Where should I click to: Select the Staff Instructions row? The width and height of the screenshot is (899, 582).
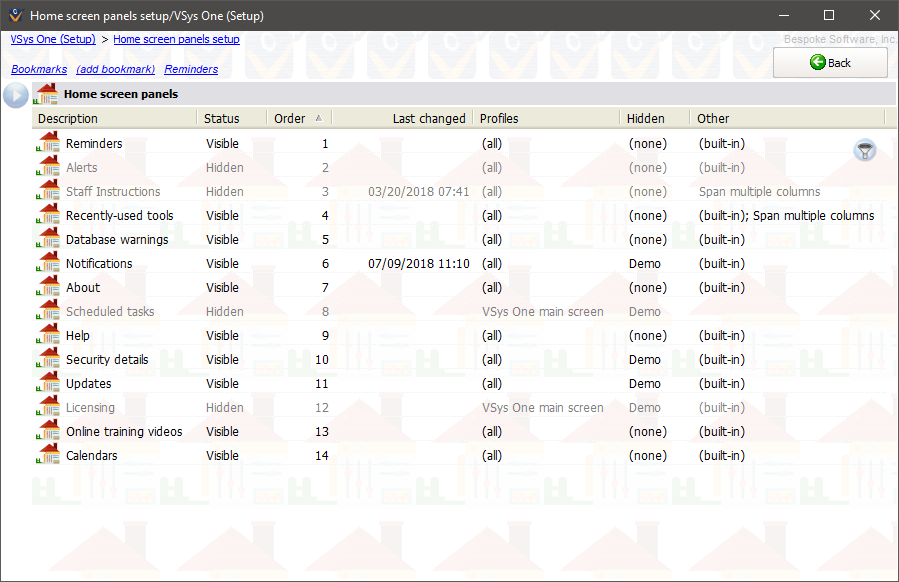(x=113, y=191)
